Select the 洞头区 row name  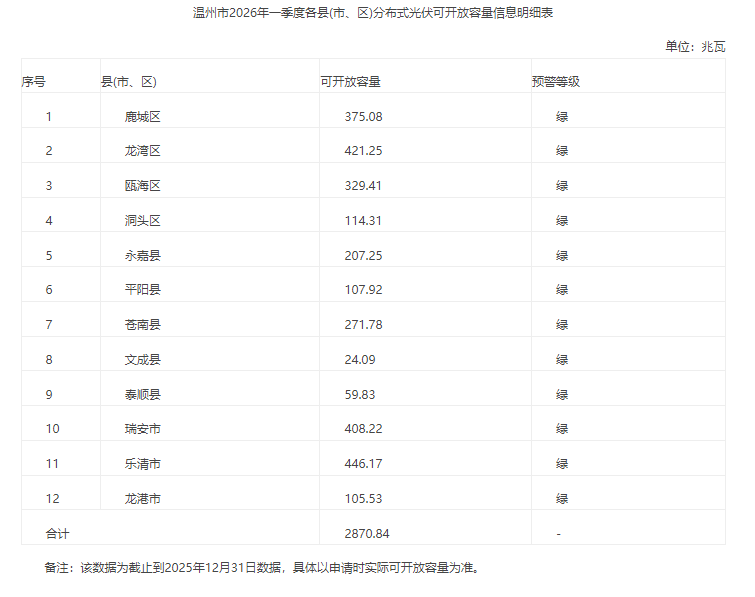142,221
